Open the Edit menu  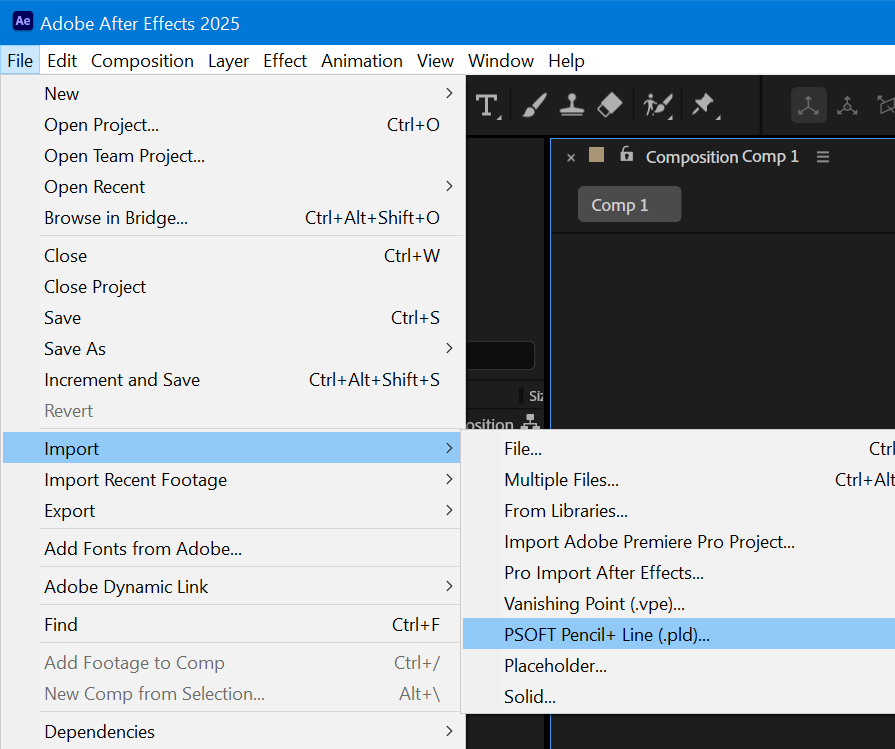pyautogui.click(x=62, y=61)
